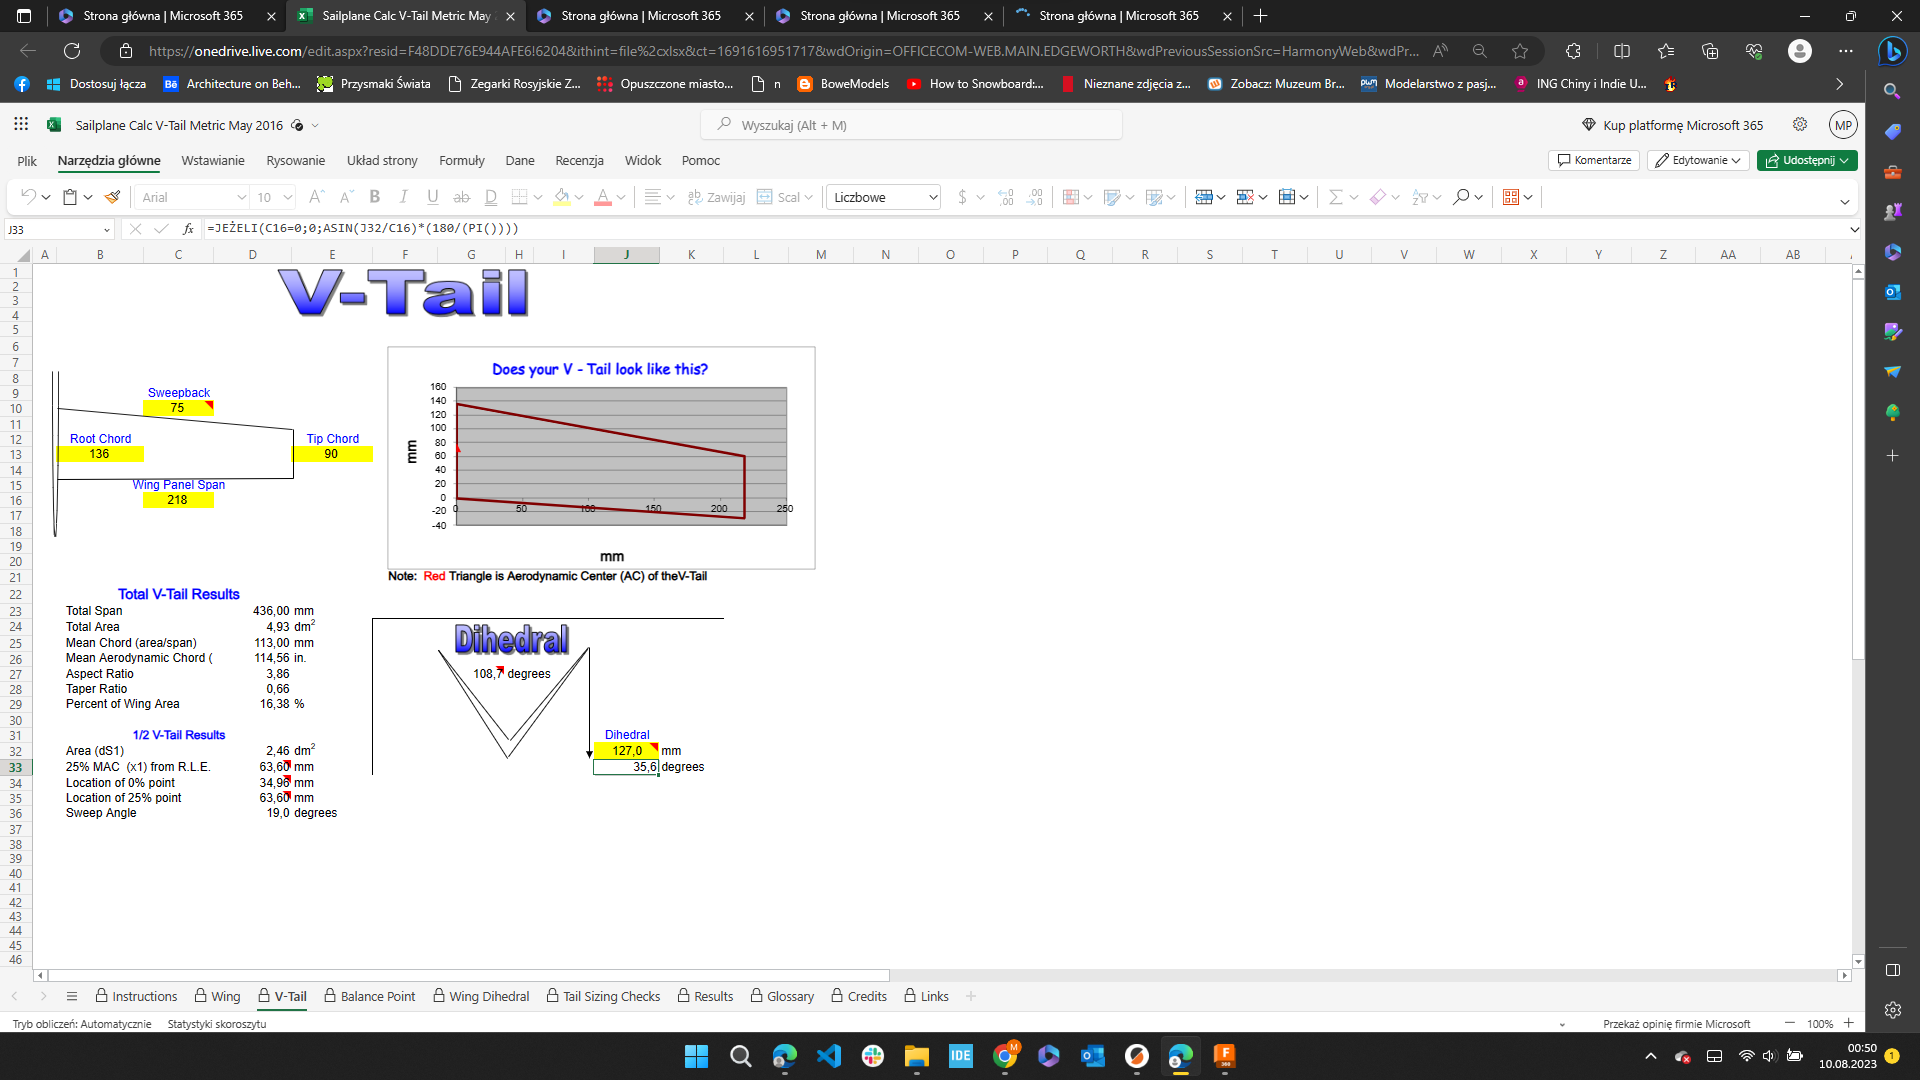Click the Insert Function fx icon

pyautogui.click(x=188, y=229)
